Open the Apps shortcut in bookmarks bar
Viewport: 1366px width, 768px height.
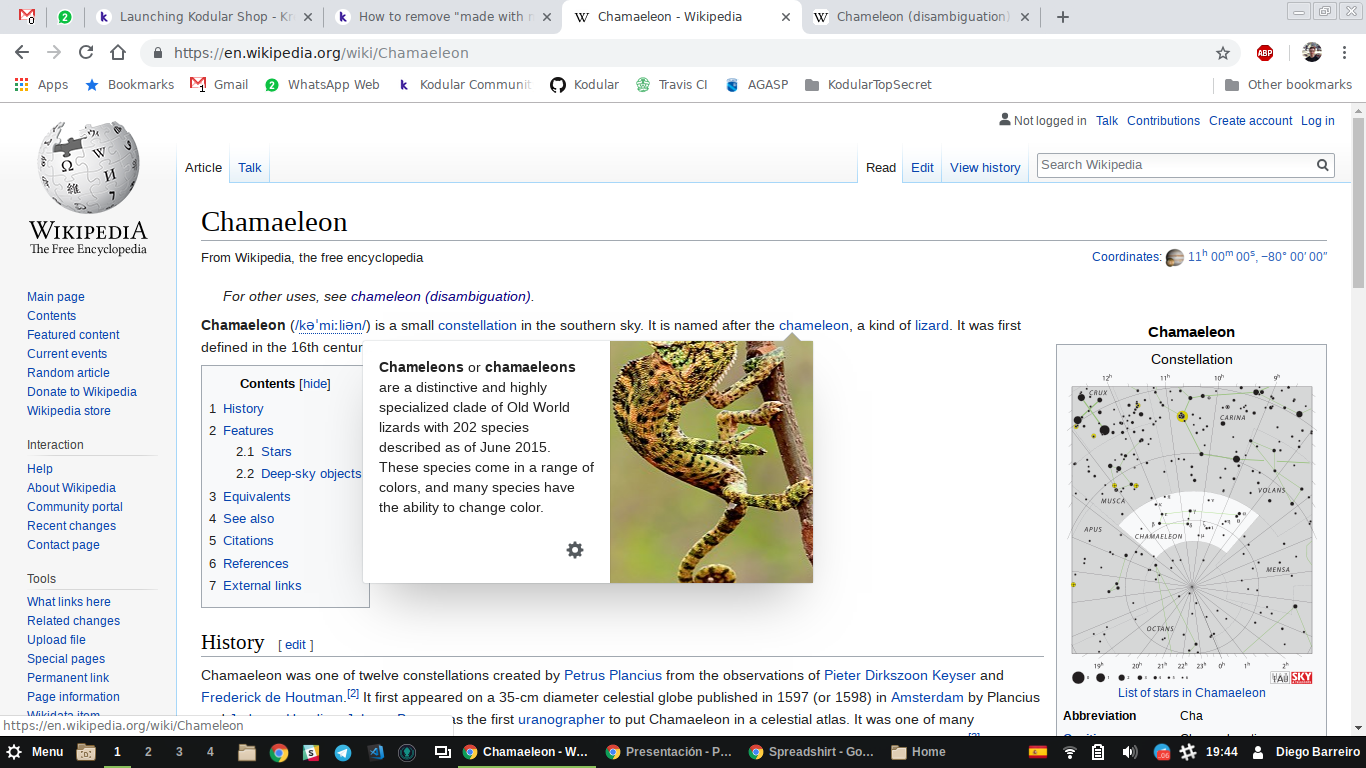click(41, 85)
